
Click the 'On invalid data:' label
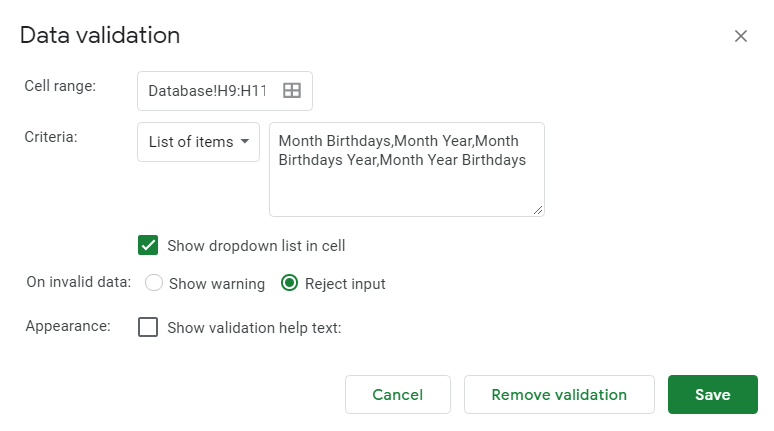(79, 282)
